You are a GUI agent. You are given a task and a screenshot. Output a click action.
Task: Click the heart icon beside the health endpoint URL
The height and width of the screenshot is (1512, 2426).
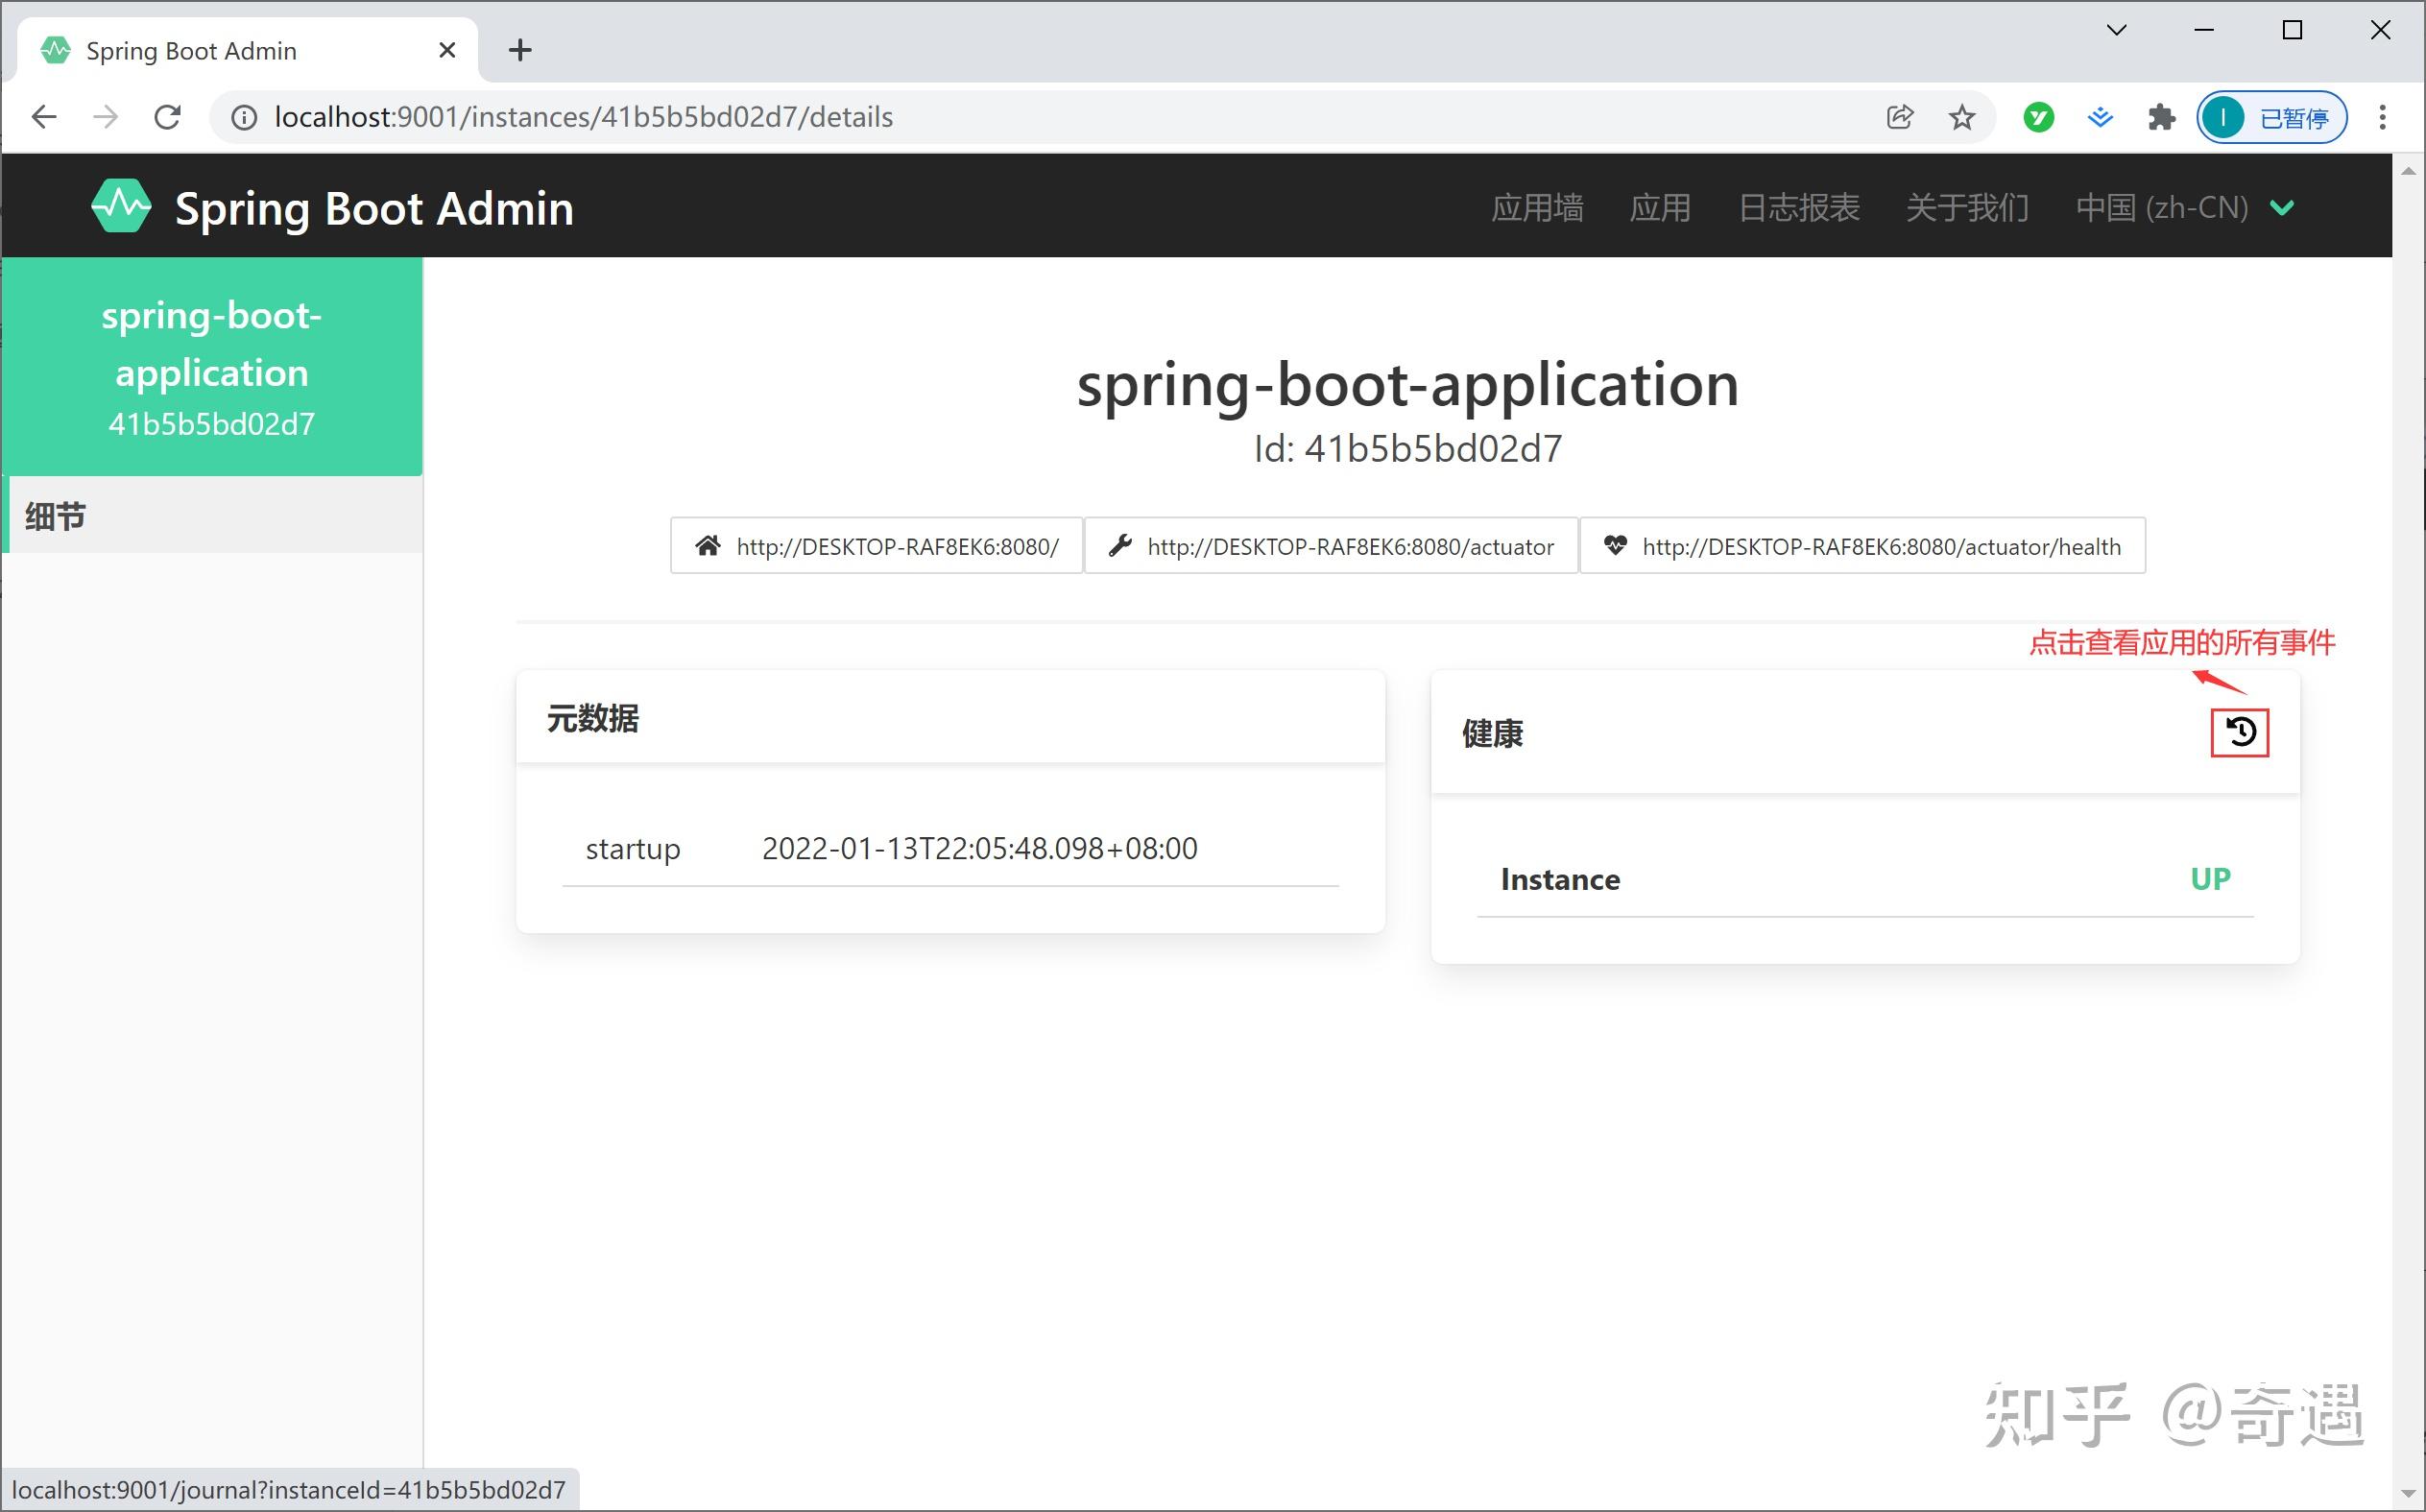1616,545
